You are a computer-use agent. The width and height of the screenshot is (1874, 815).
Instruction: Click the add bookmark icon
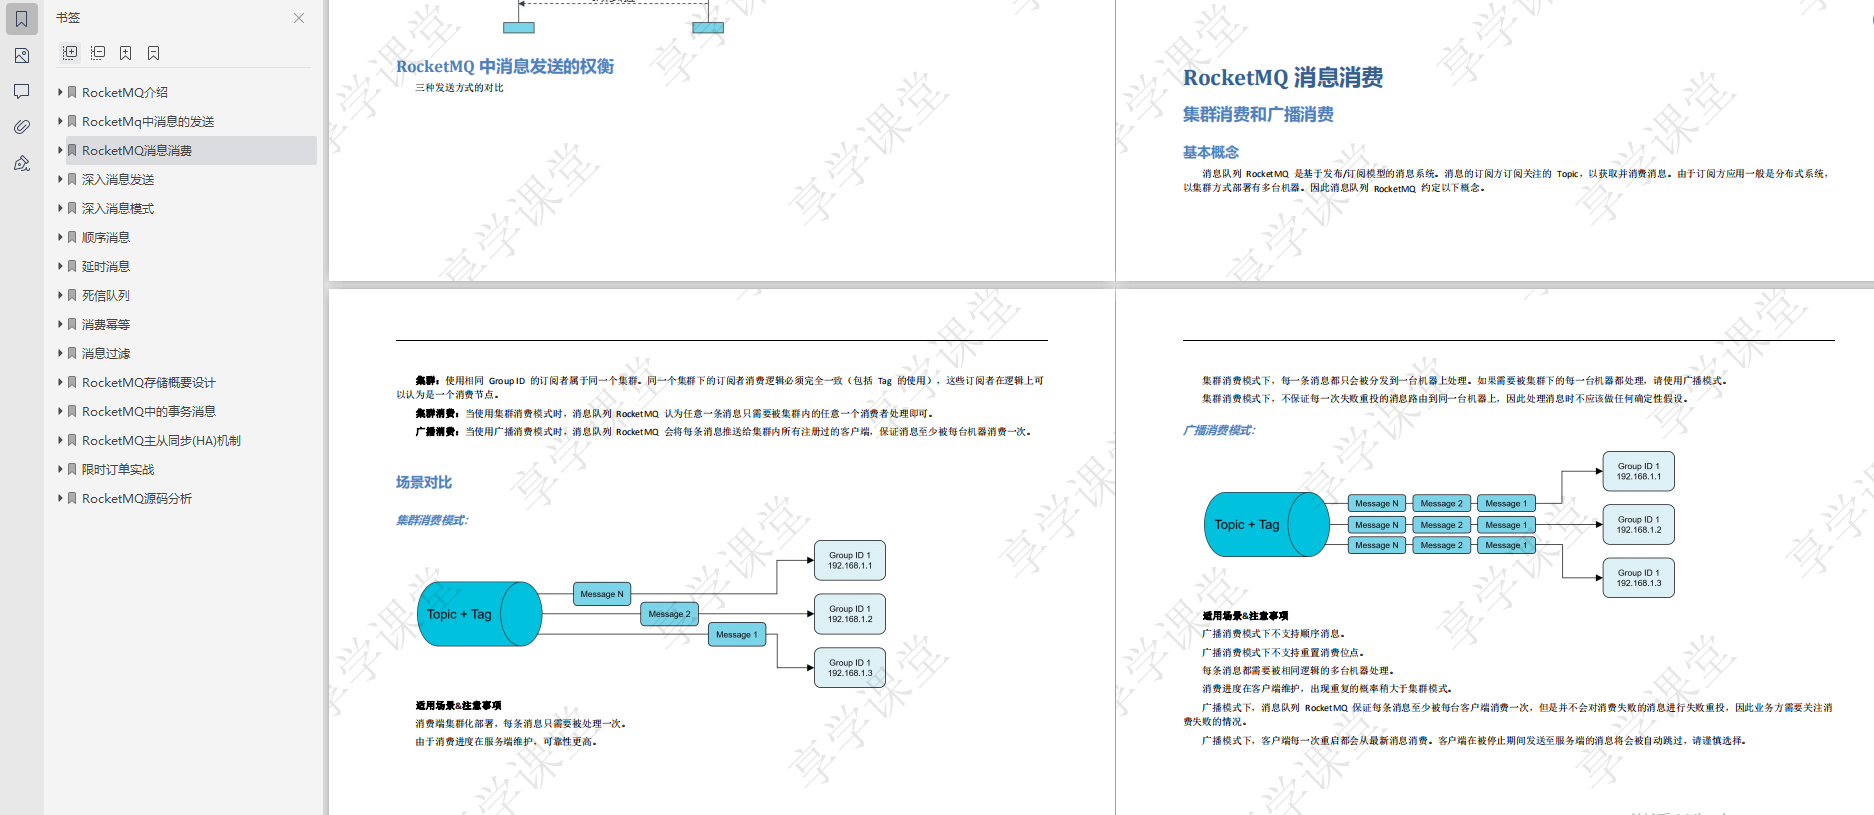click(126, 53)
